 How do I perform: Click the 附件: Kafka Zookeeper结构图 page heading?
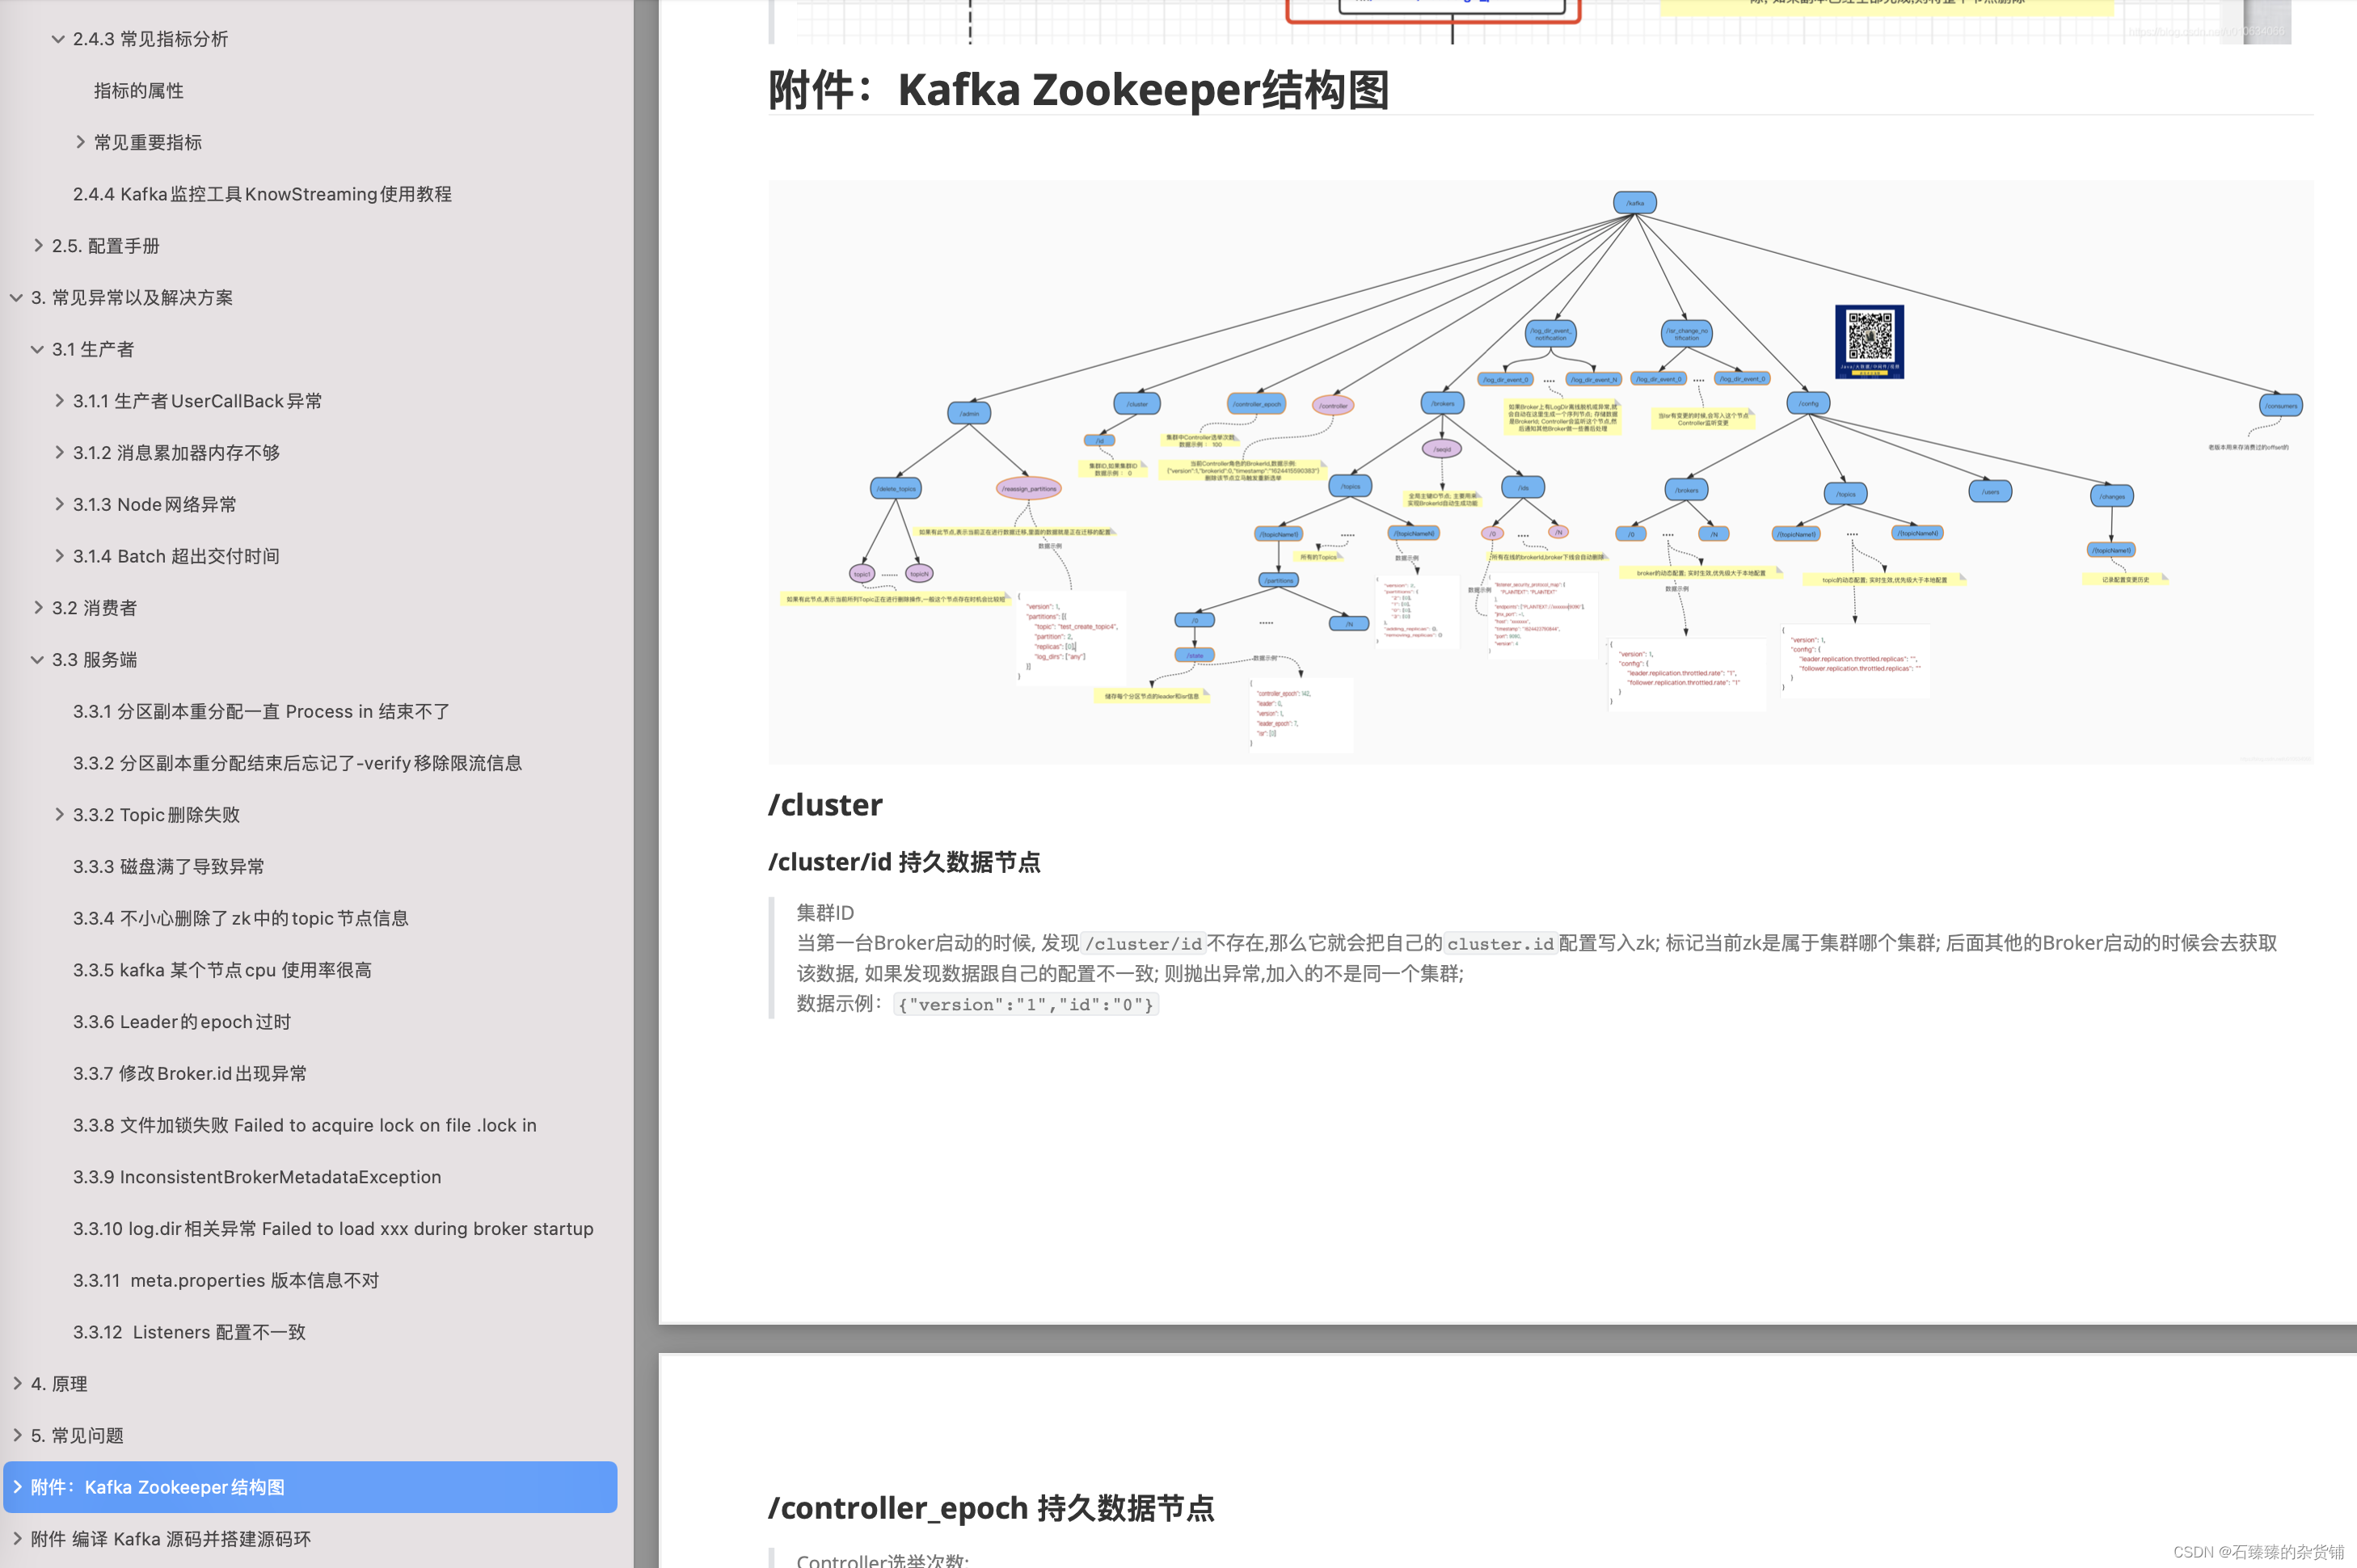(1079, 90)
